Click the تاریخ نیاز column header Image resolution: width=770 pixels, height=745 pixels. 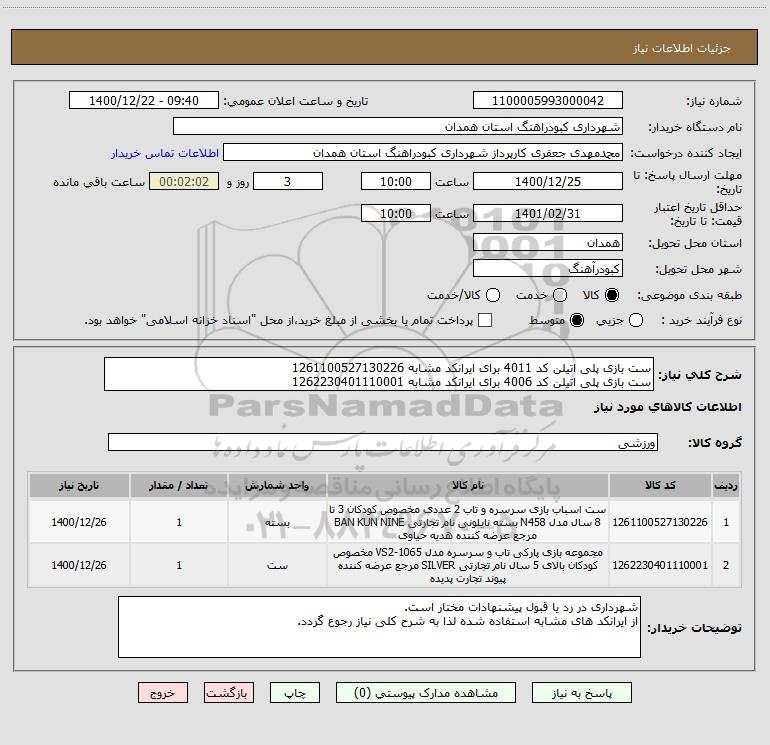click(79, 485)
